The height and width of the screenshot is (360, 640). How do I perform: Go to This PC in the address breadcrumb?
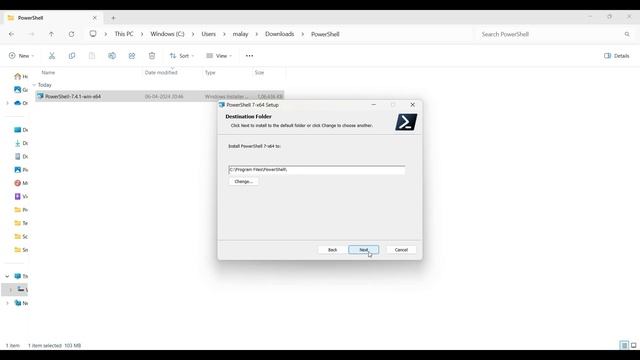pyautogui.click(x=124, y=34)
